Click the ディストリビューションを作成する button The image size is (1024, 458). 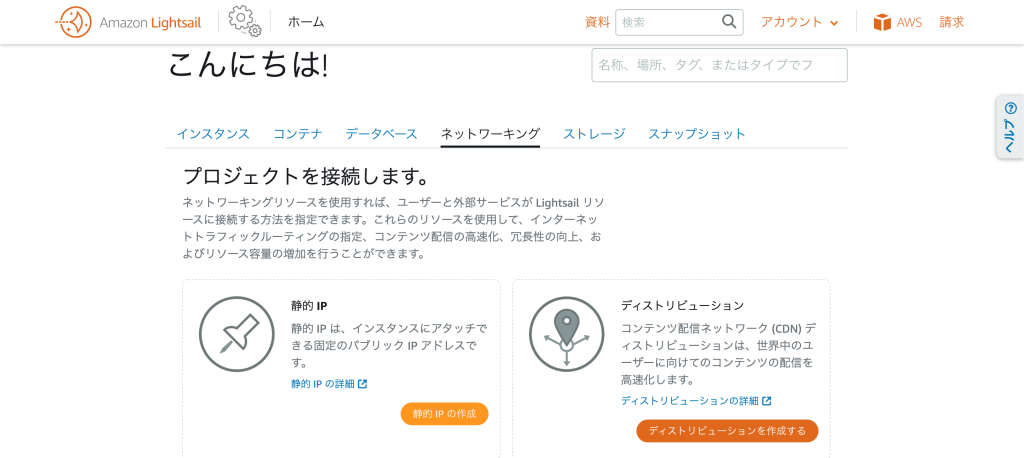[x=728, y=431]
